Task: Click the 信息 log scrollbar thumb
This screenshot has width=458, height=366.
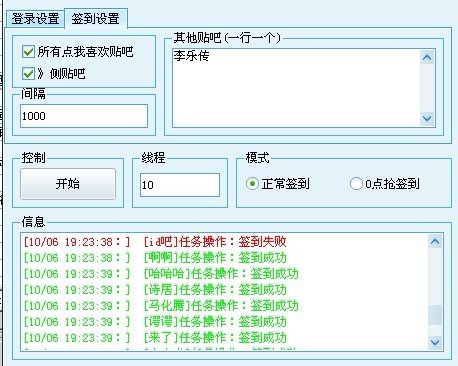Action: [435, 315]
